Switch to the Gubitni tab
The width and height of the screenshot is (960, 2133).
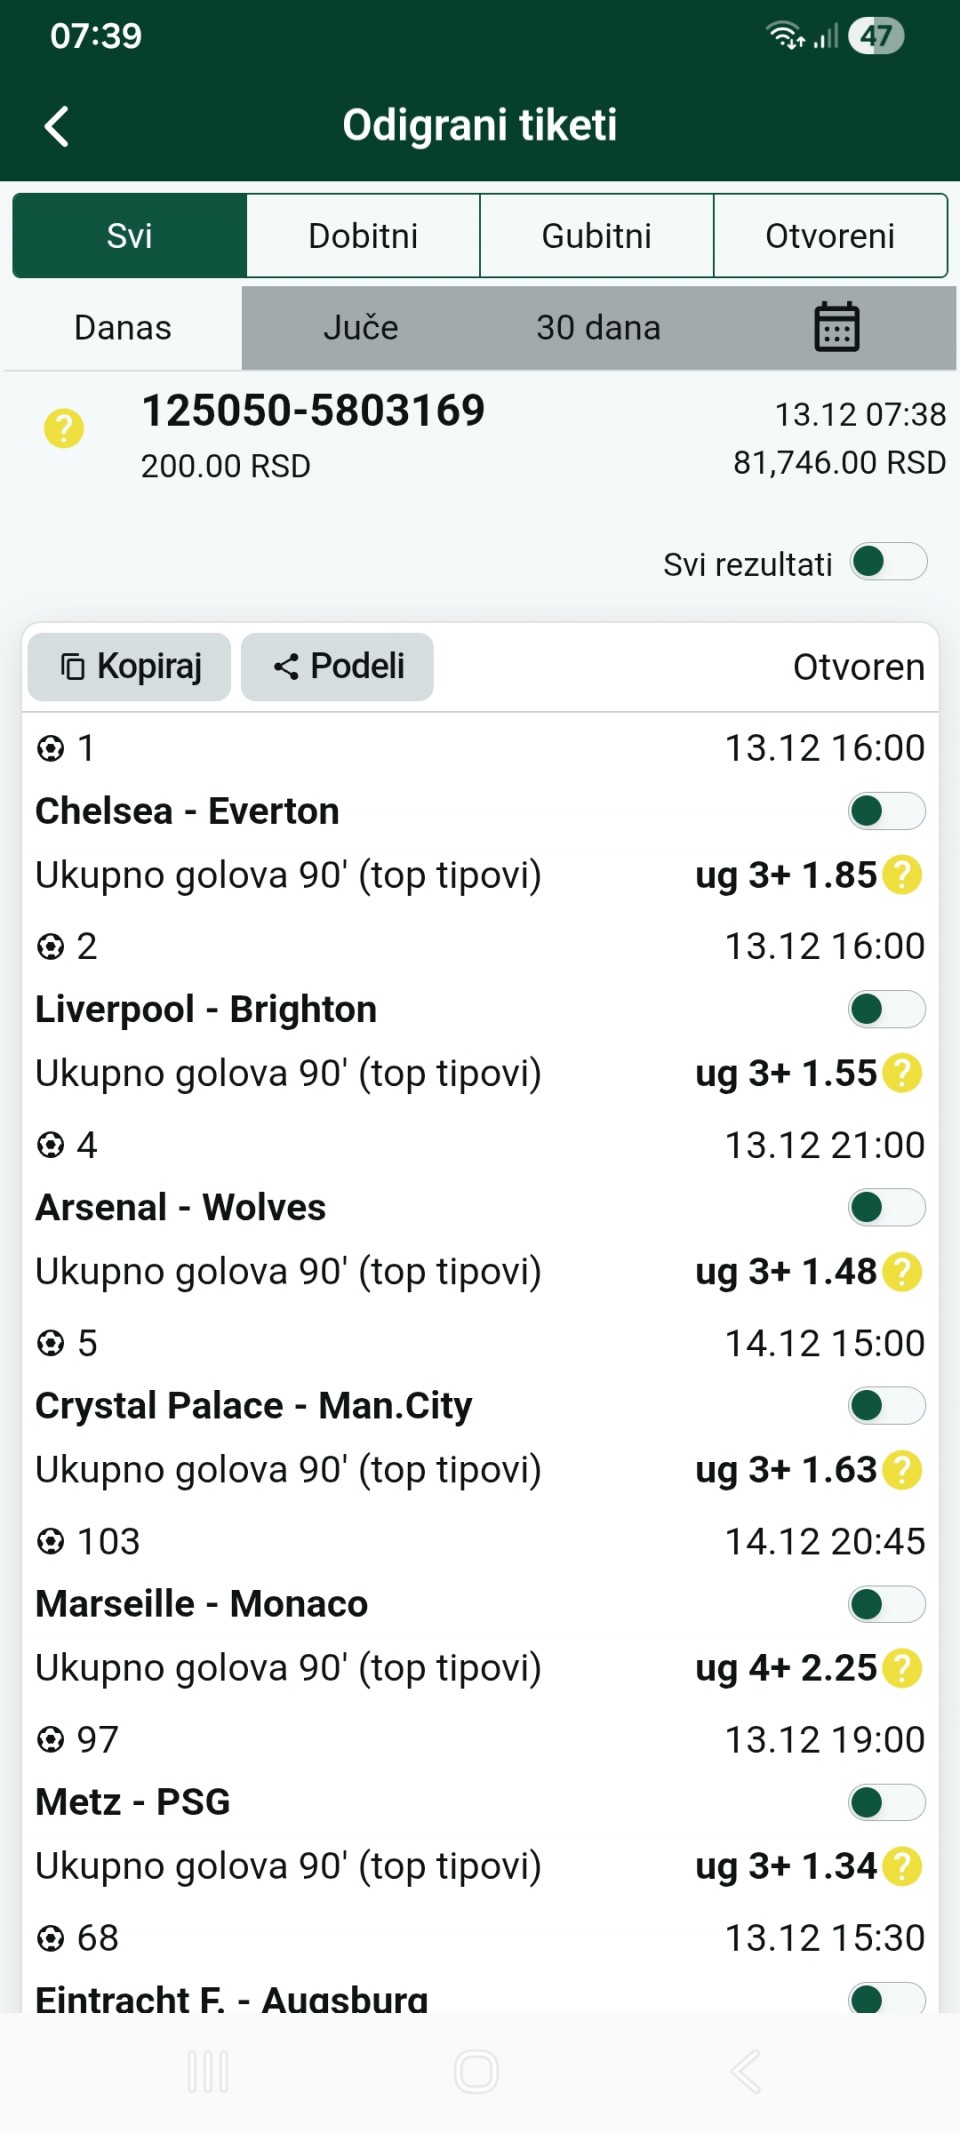point(597,236)
